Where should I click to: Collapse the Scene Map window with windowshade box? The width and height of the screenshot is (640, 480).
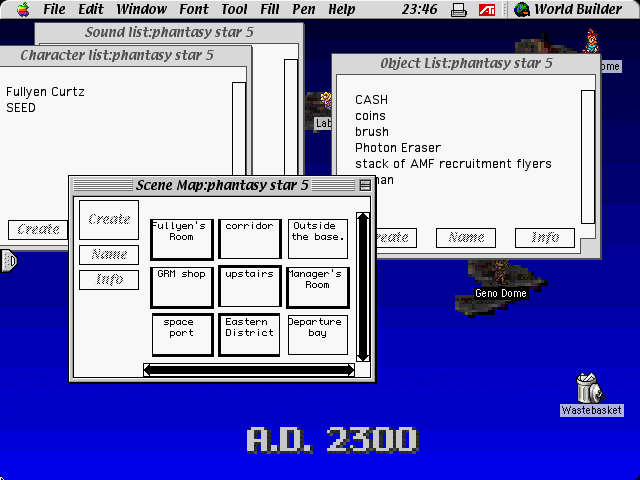[365, 185]
